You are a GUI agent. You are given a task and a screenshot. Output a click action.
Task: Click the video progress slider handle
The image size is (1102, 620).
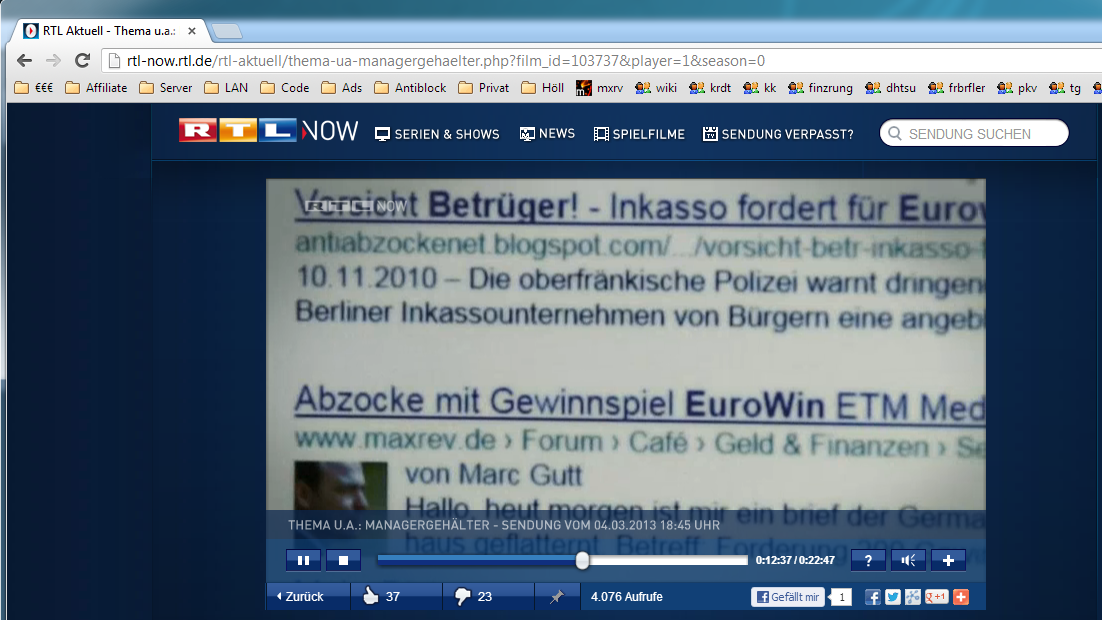(x=582, y=561)
